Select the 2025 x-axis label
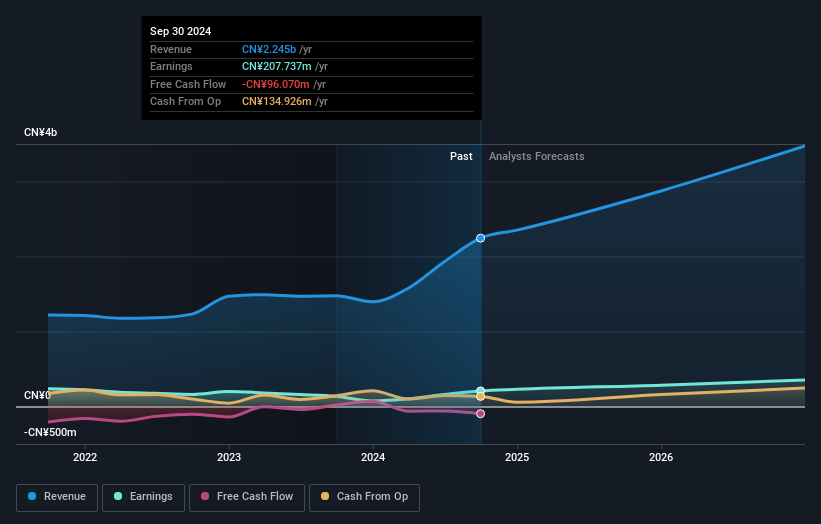The image size is (821, 524). pos(517,457)
